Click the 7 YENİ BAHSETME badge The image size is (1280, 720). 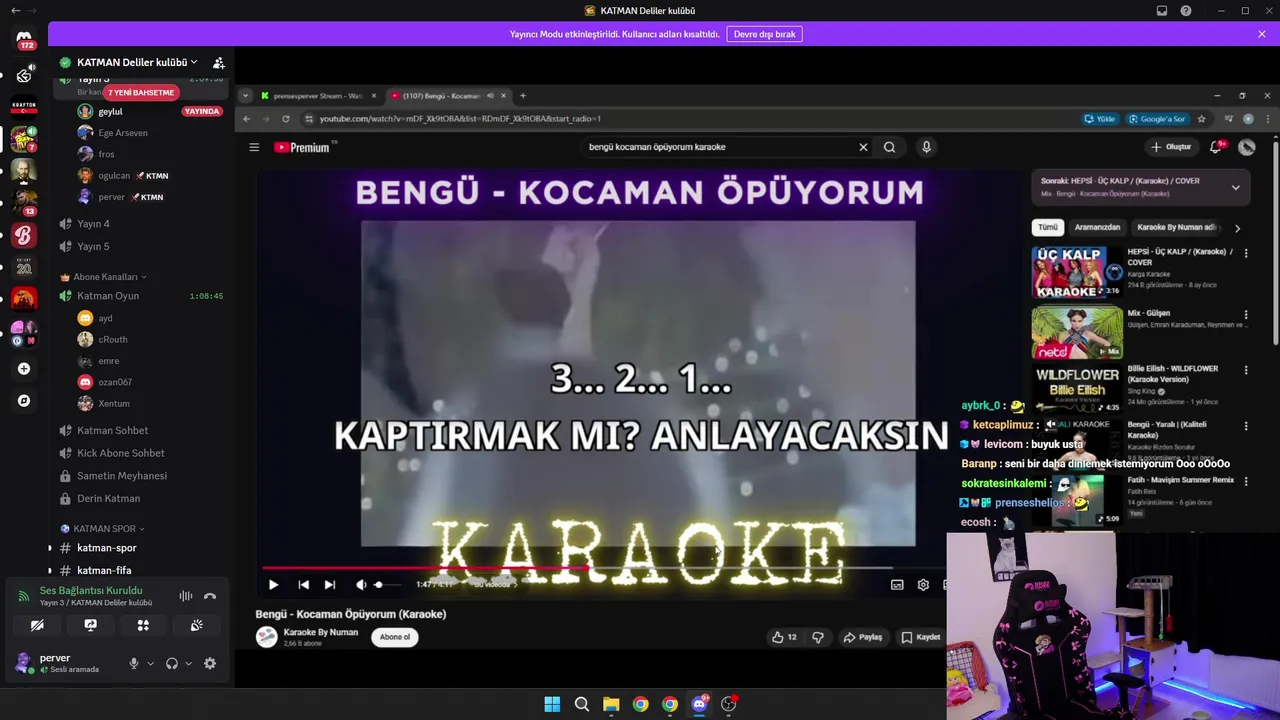[x=141, y=92]
